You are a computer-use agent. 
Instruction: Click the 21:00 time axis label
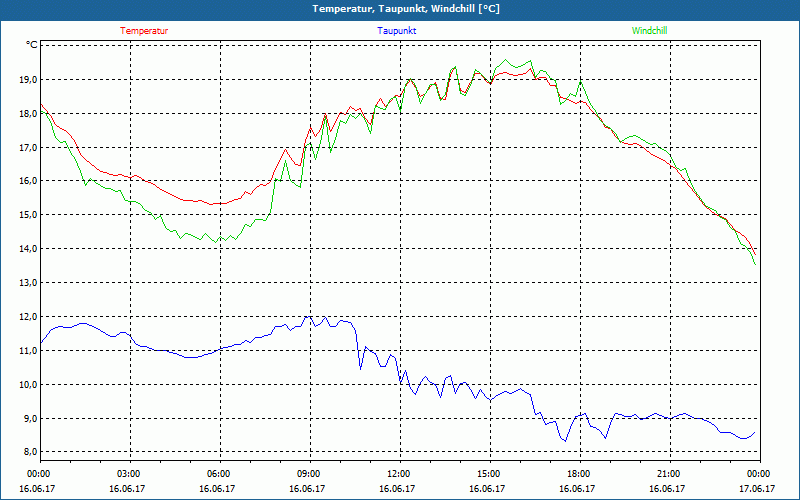[670, 474]
